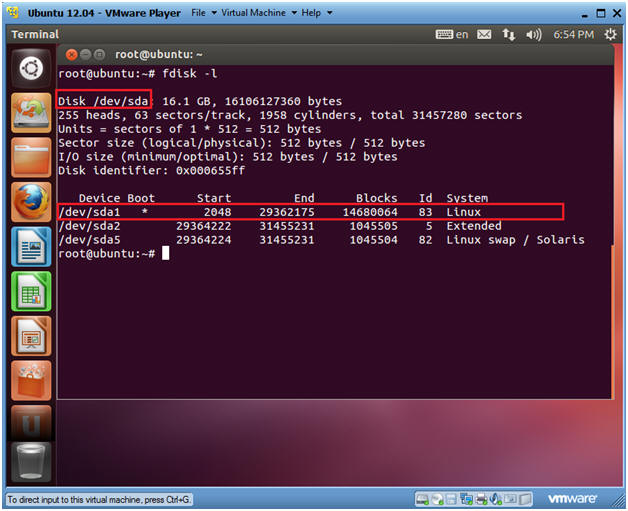Click the '16106127360 bytes' value
628x511 pixels.
pos(283,101)
